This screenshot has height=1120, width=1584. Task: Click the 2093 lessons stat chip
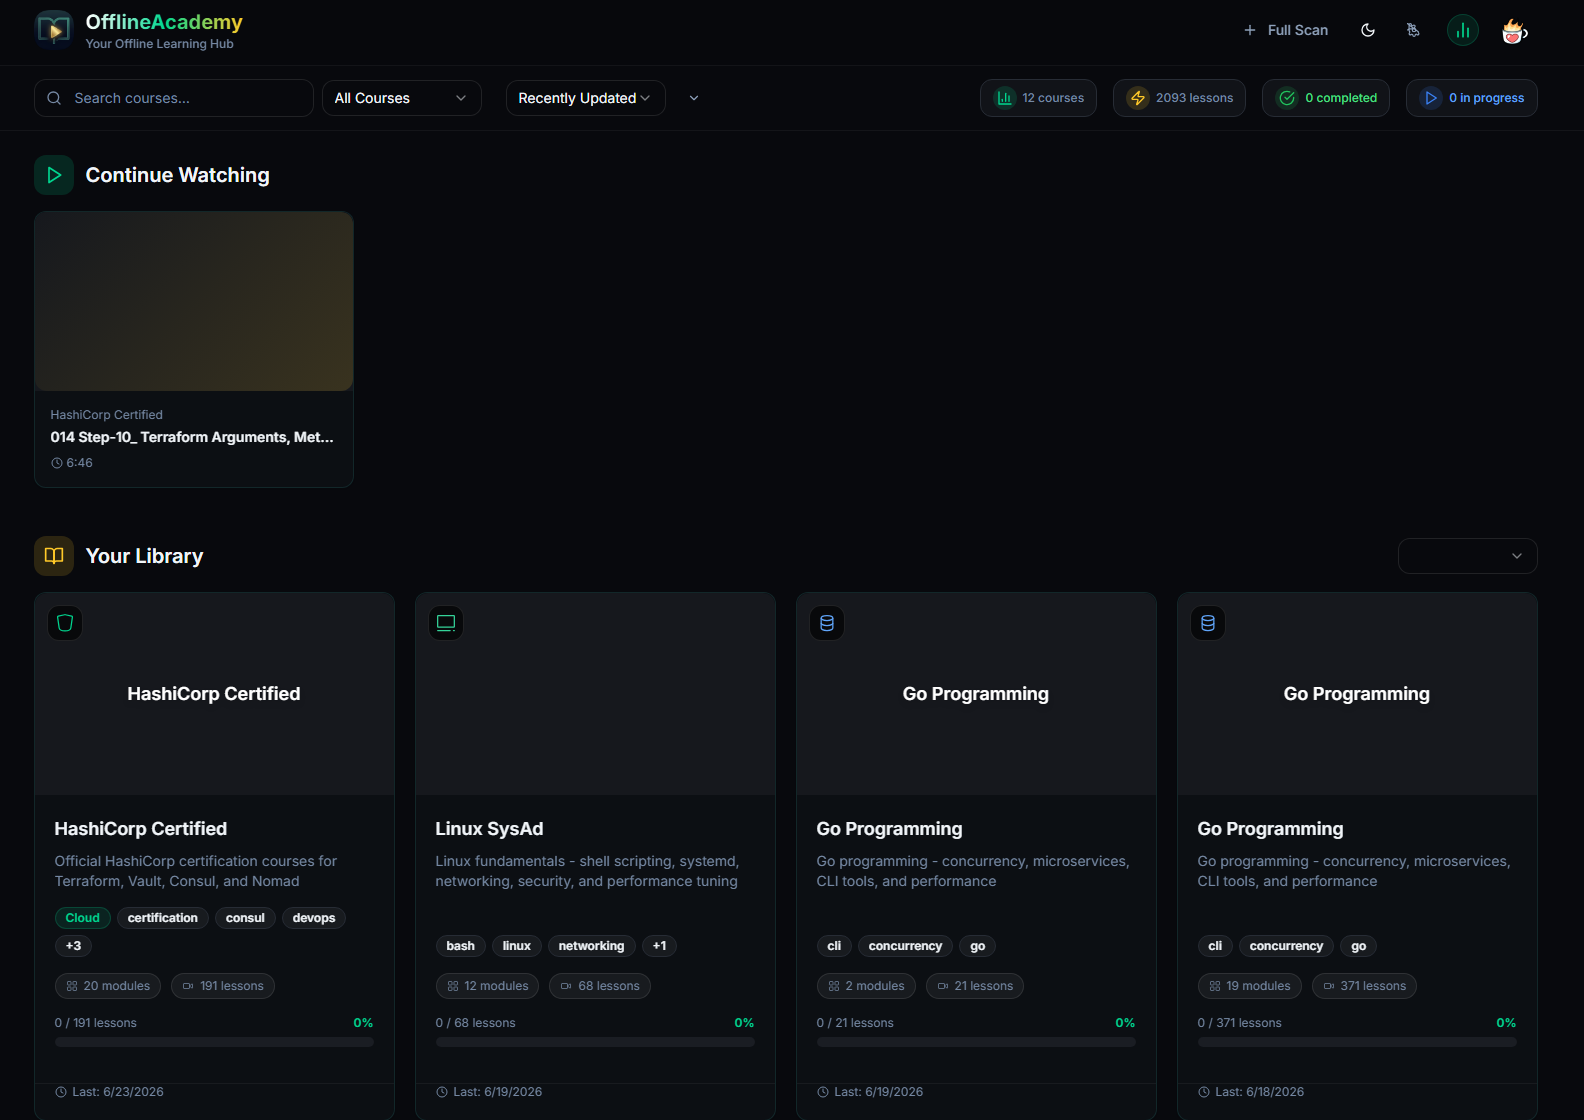click(1180, 98)
